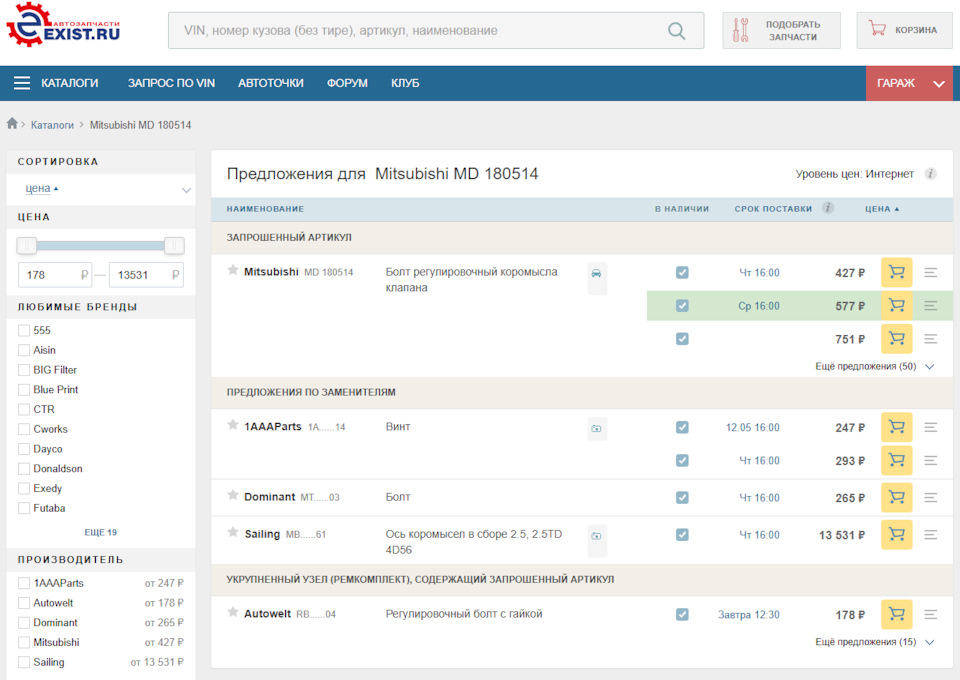Screen dimensions: 960x680
Task: Favorite the Autowelt star
Action: pyautogui.click(x=233, y=612)
